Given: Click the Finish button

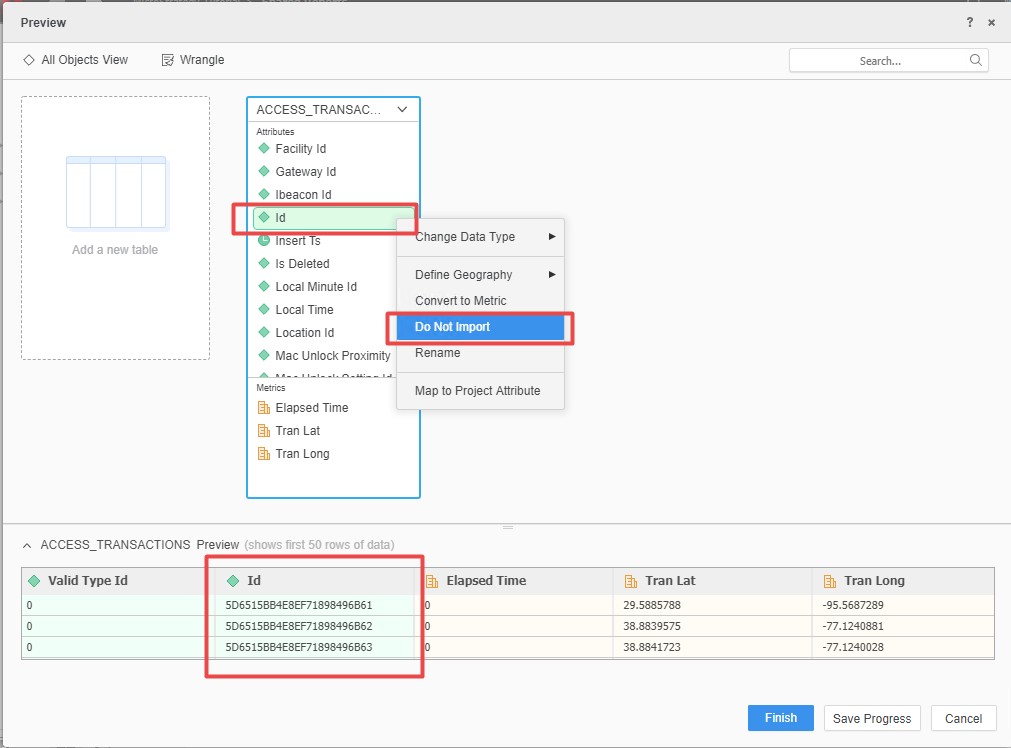Looking at the screenshot, I should [x=780, y=717].
